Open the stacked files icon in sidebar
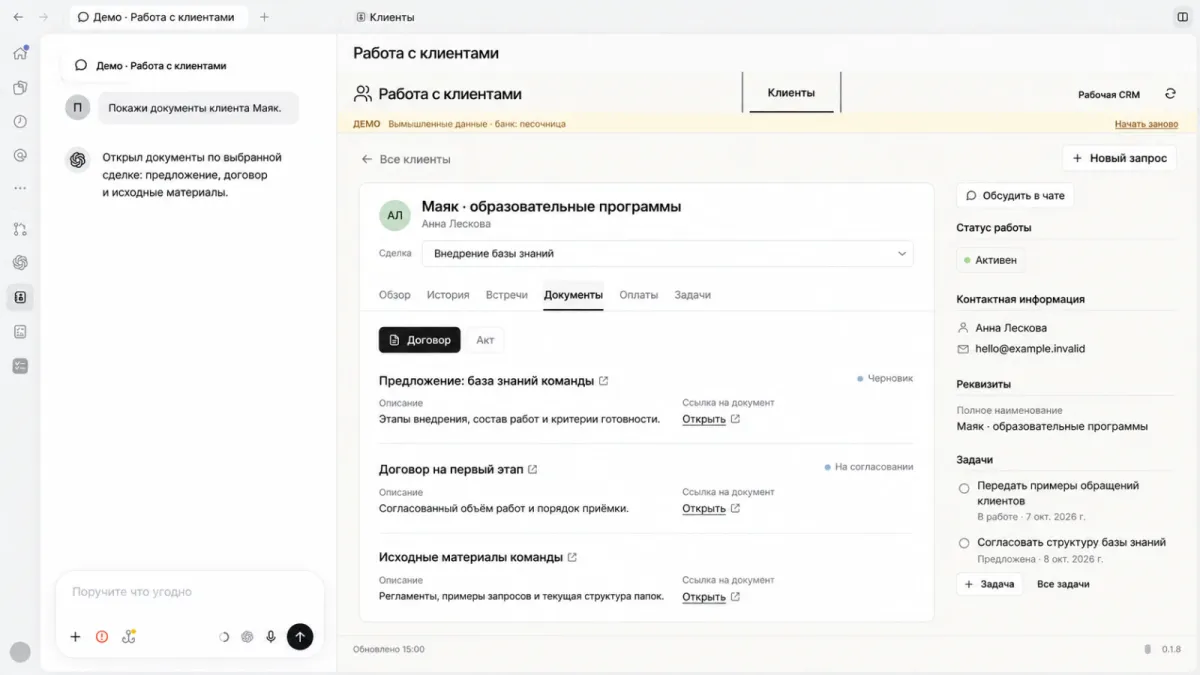1200x675 pixels. coord(20,87)
